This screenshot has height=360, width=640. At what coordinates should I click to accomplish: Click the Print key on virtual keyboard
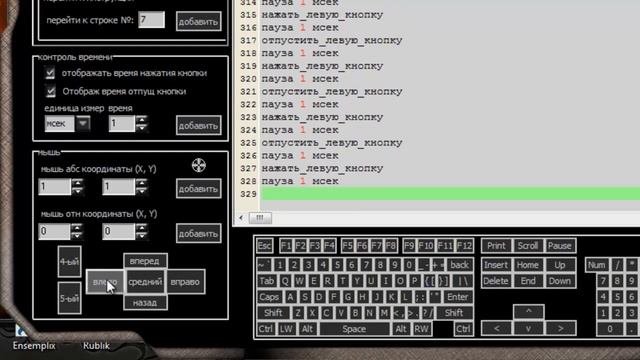click(496, 246)
